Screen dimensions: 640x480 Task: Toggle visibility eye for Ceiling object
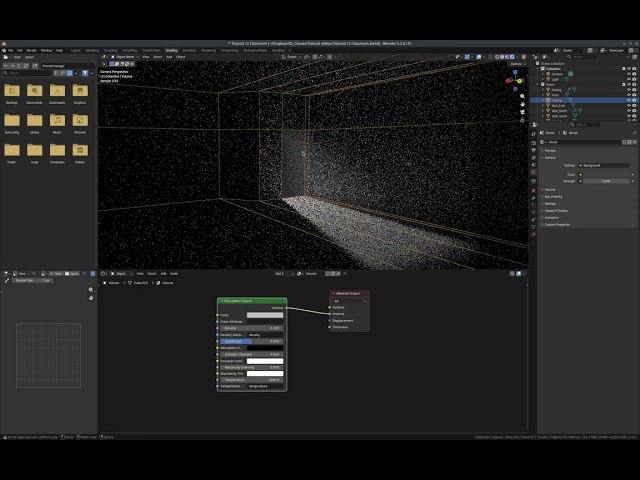coord(629,89)
